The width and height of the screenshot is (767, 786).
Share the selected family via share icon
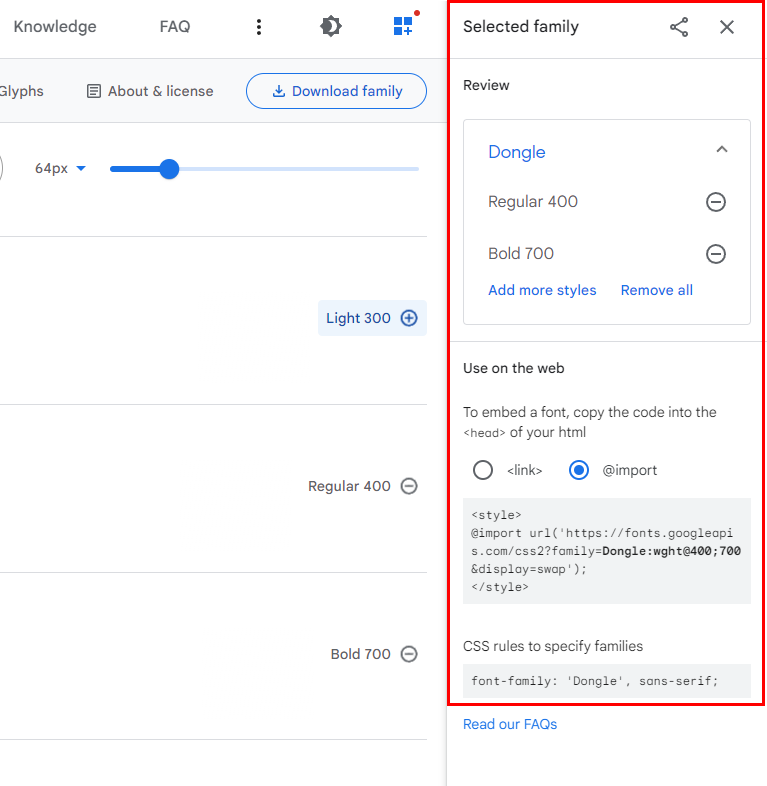pos(679,27)
